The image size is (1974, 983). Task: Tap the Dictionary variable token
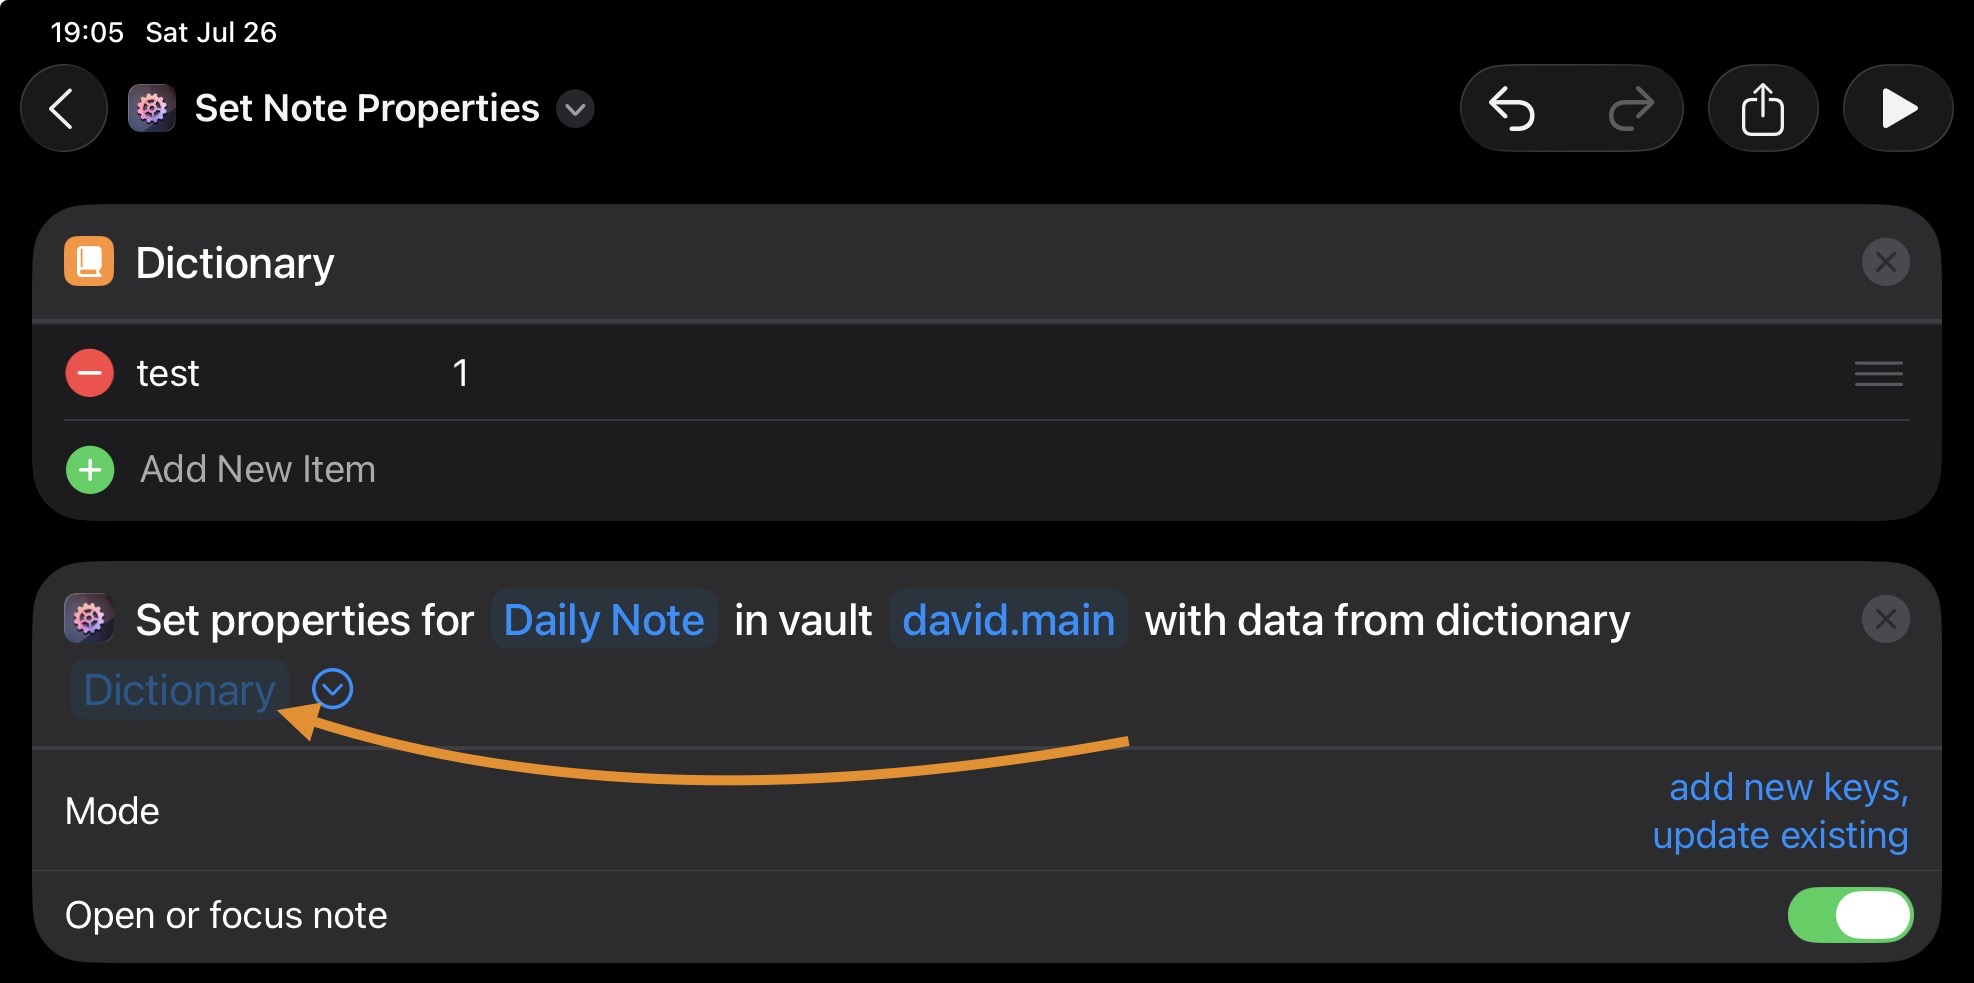[x=179, y=690]
